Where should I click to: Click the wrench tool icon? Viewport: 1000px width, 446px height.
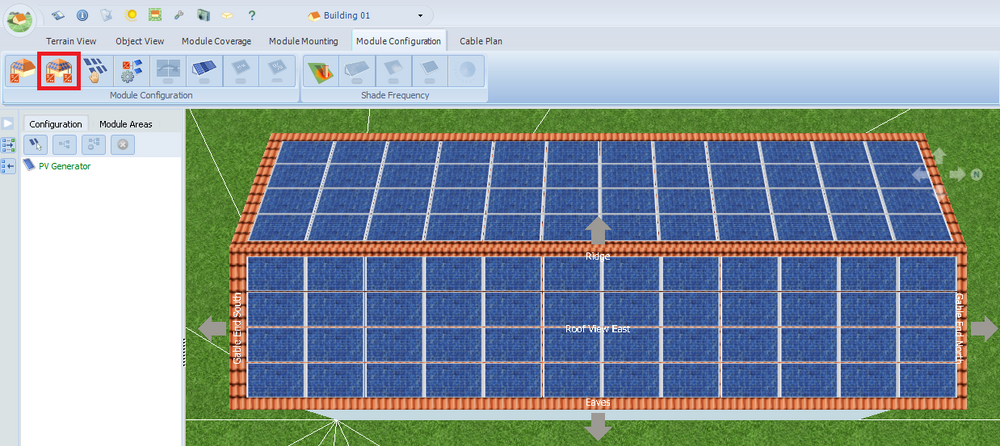click(x=179, y=15)
